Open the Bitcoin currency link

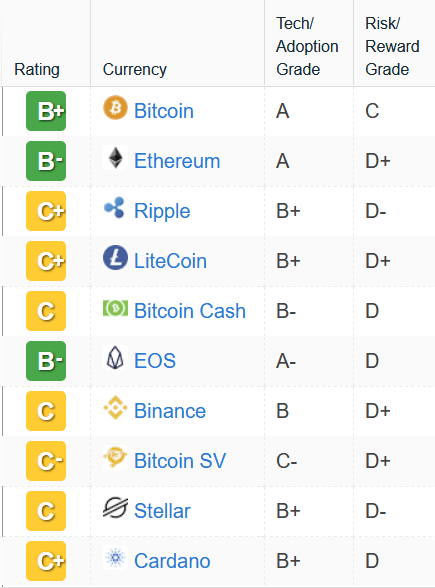(x=164, y=111)
